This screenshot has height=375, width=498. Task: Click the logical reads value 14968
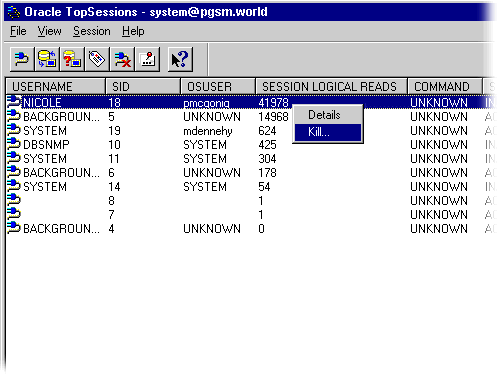point(273,117)
